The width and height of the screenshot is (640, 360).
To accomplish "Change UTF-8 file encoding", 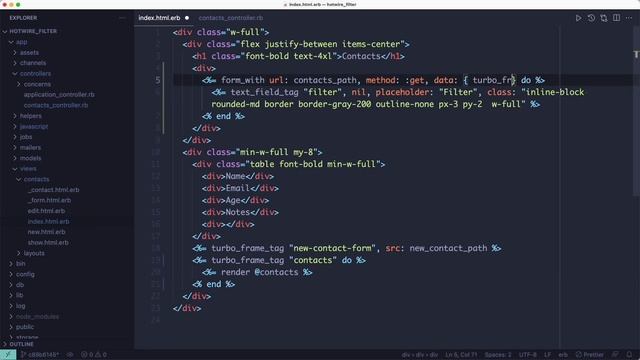I will (x=527, y=355).
